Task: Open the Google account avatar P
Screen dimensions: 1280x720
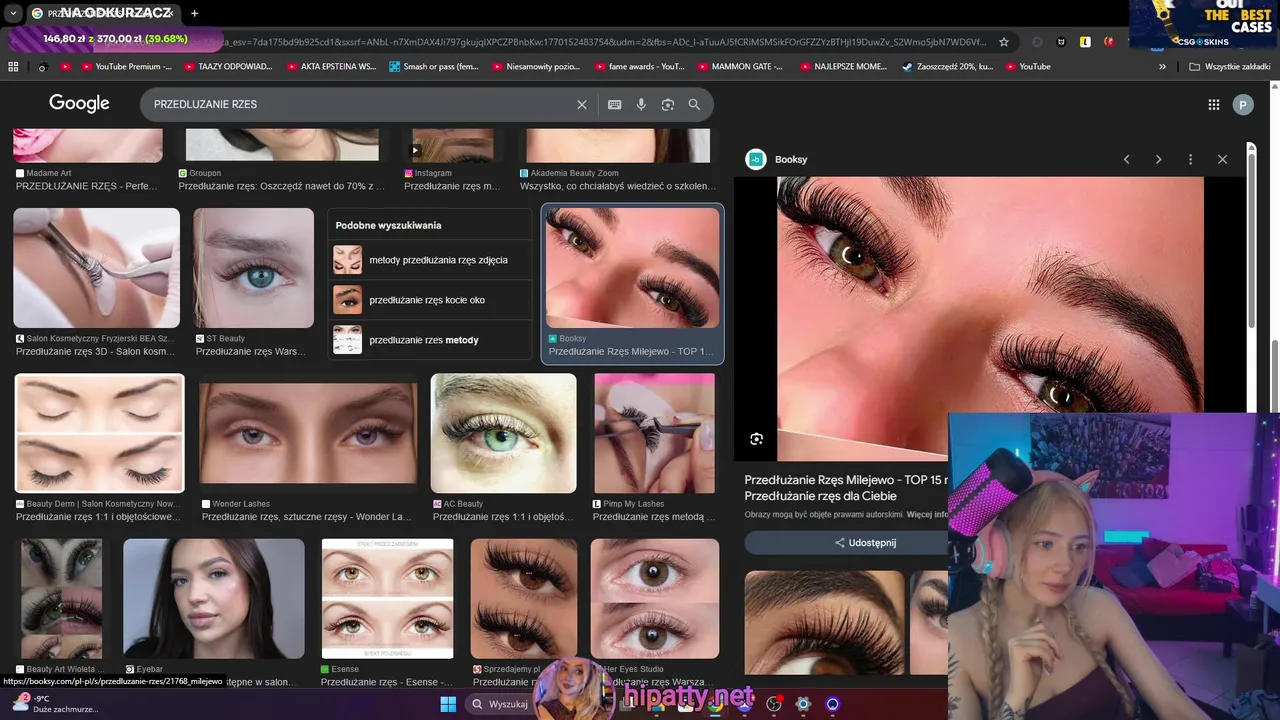Action: tap(1243, 105)
